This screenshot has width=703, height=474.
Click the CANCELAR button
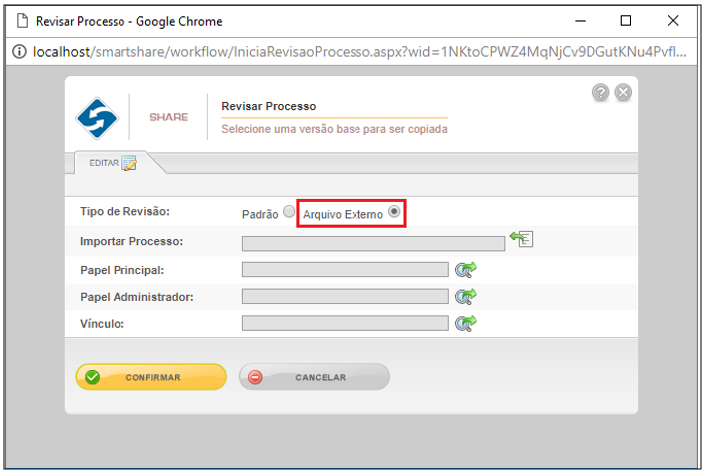(x=314, y=377)
